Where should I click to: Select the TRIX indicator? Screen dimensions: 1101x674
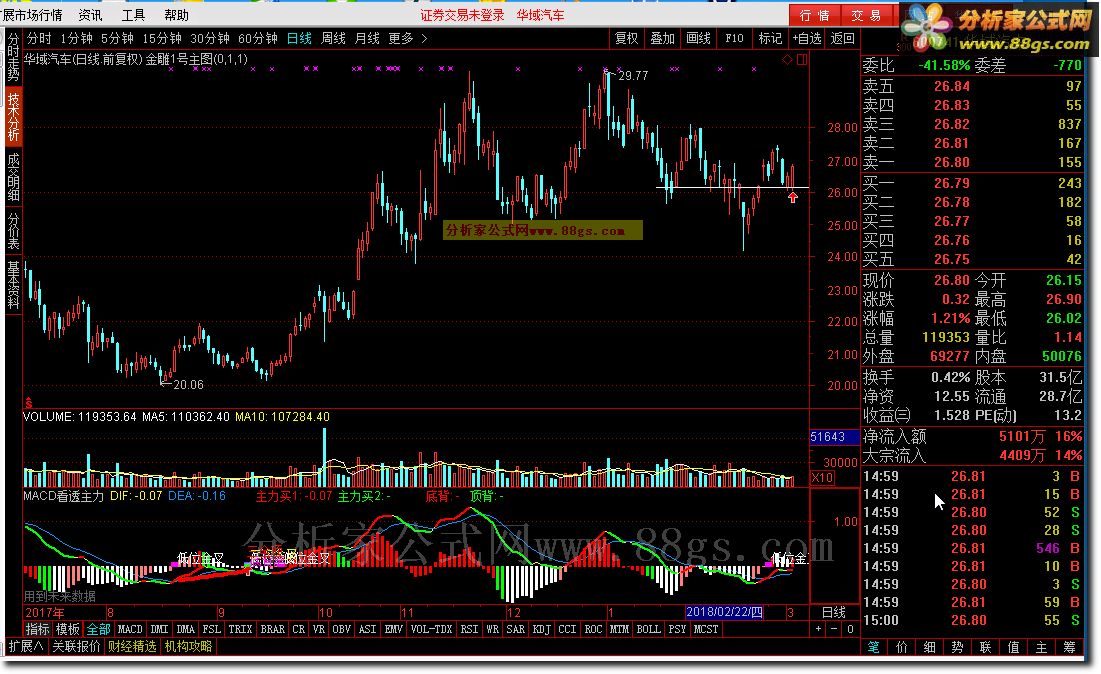[240, 629]
